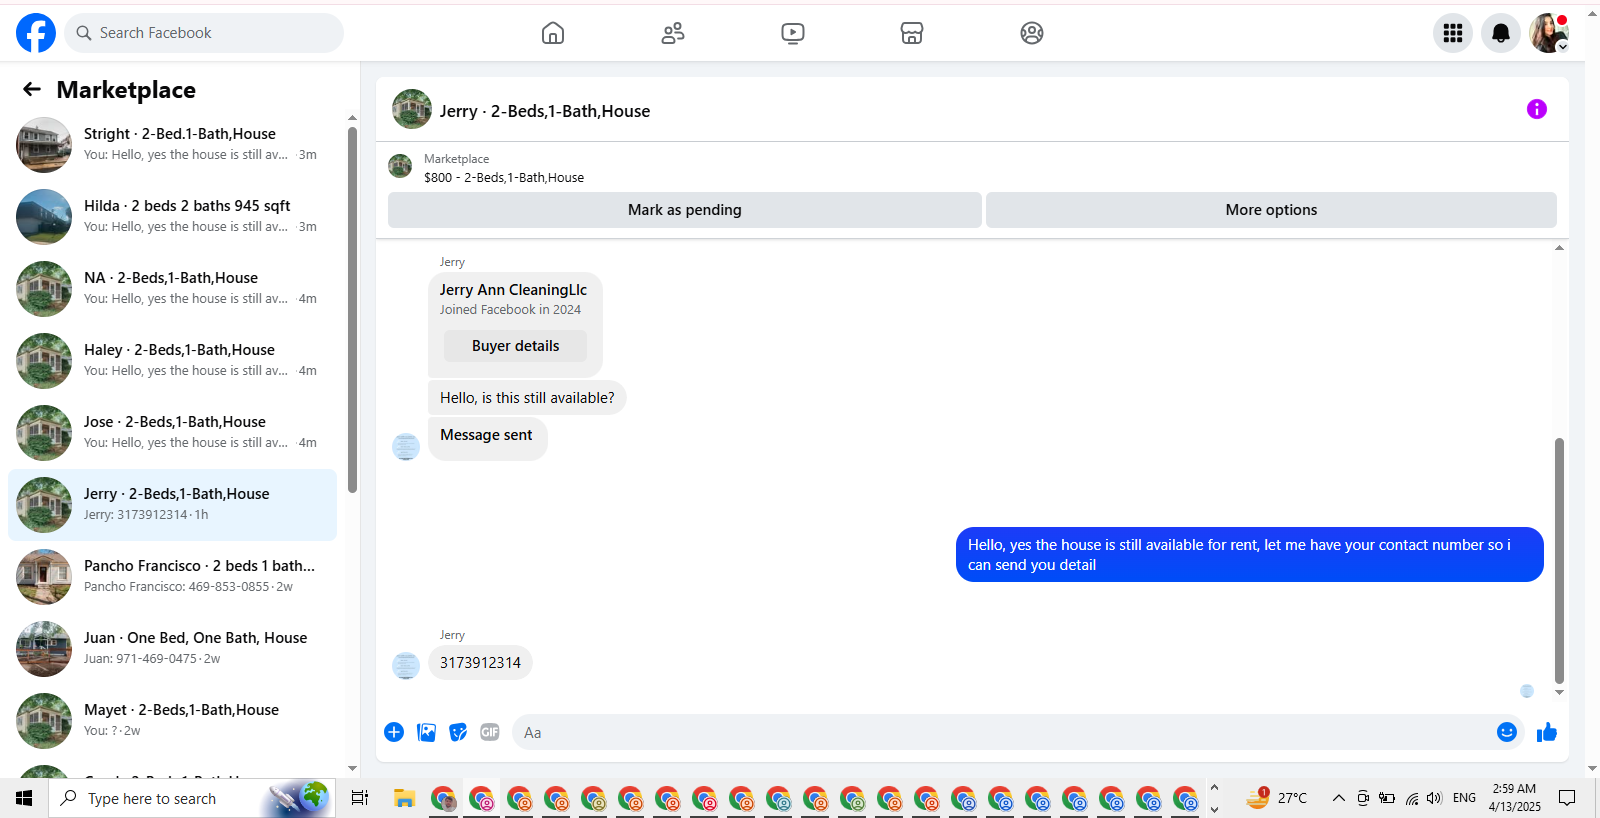Select Jerry 2-Beds,1-Bath,House conversation
Viewport: 1600px width, 818px height.
[172, 505]
